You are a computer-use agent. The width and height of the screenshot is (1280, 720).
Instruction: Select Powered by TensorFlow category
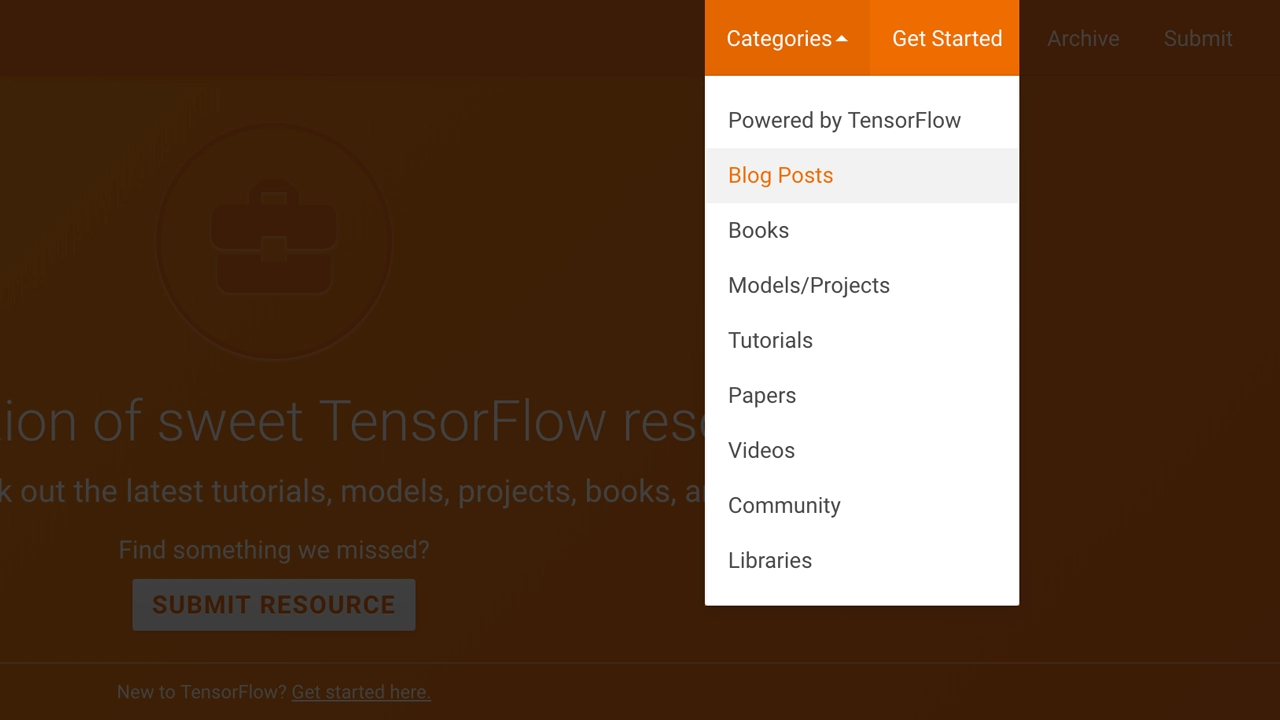tap(844, 120)
